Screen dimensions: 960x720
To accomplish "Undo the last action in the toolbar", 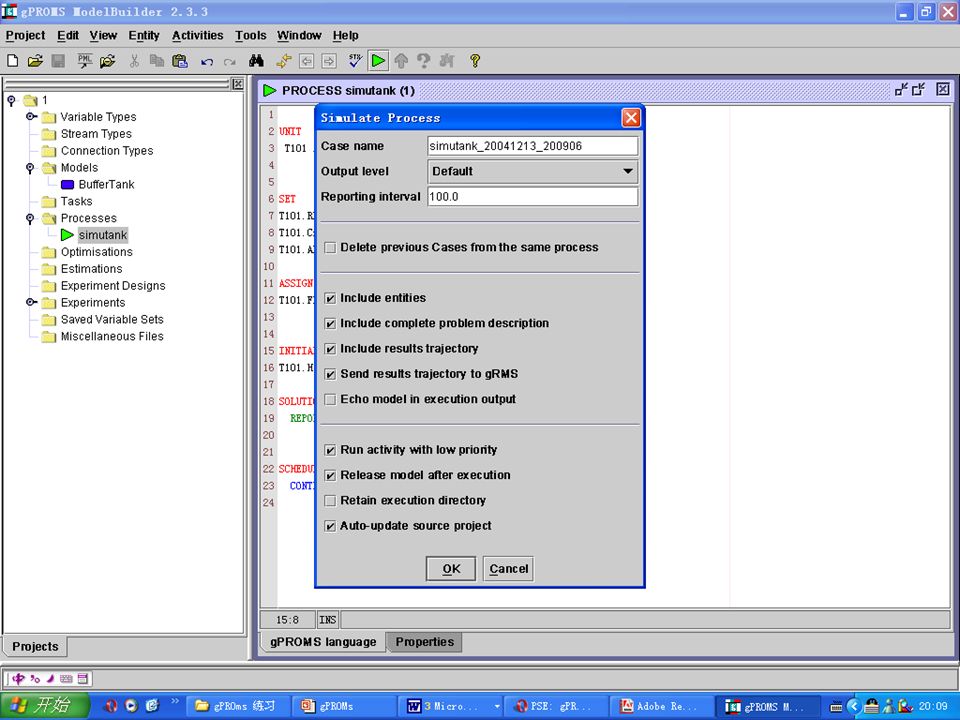I will click(207, 61).
